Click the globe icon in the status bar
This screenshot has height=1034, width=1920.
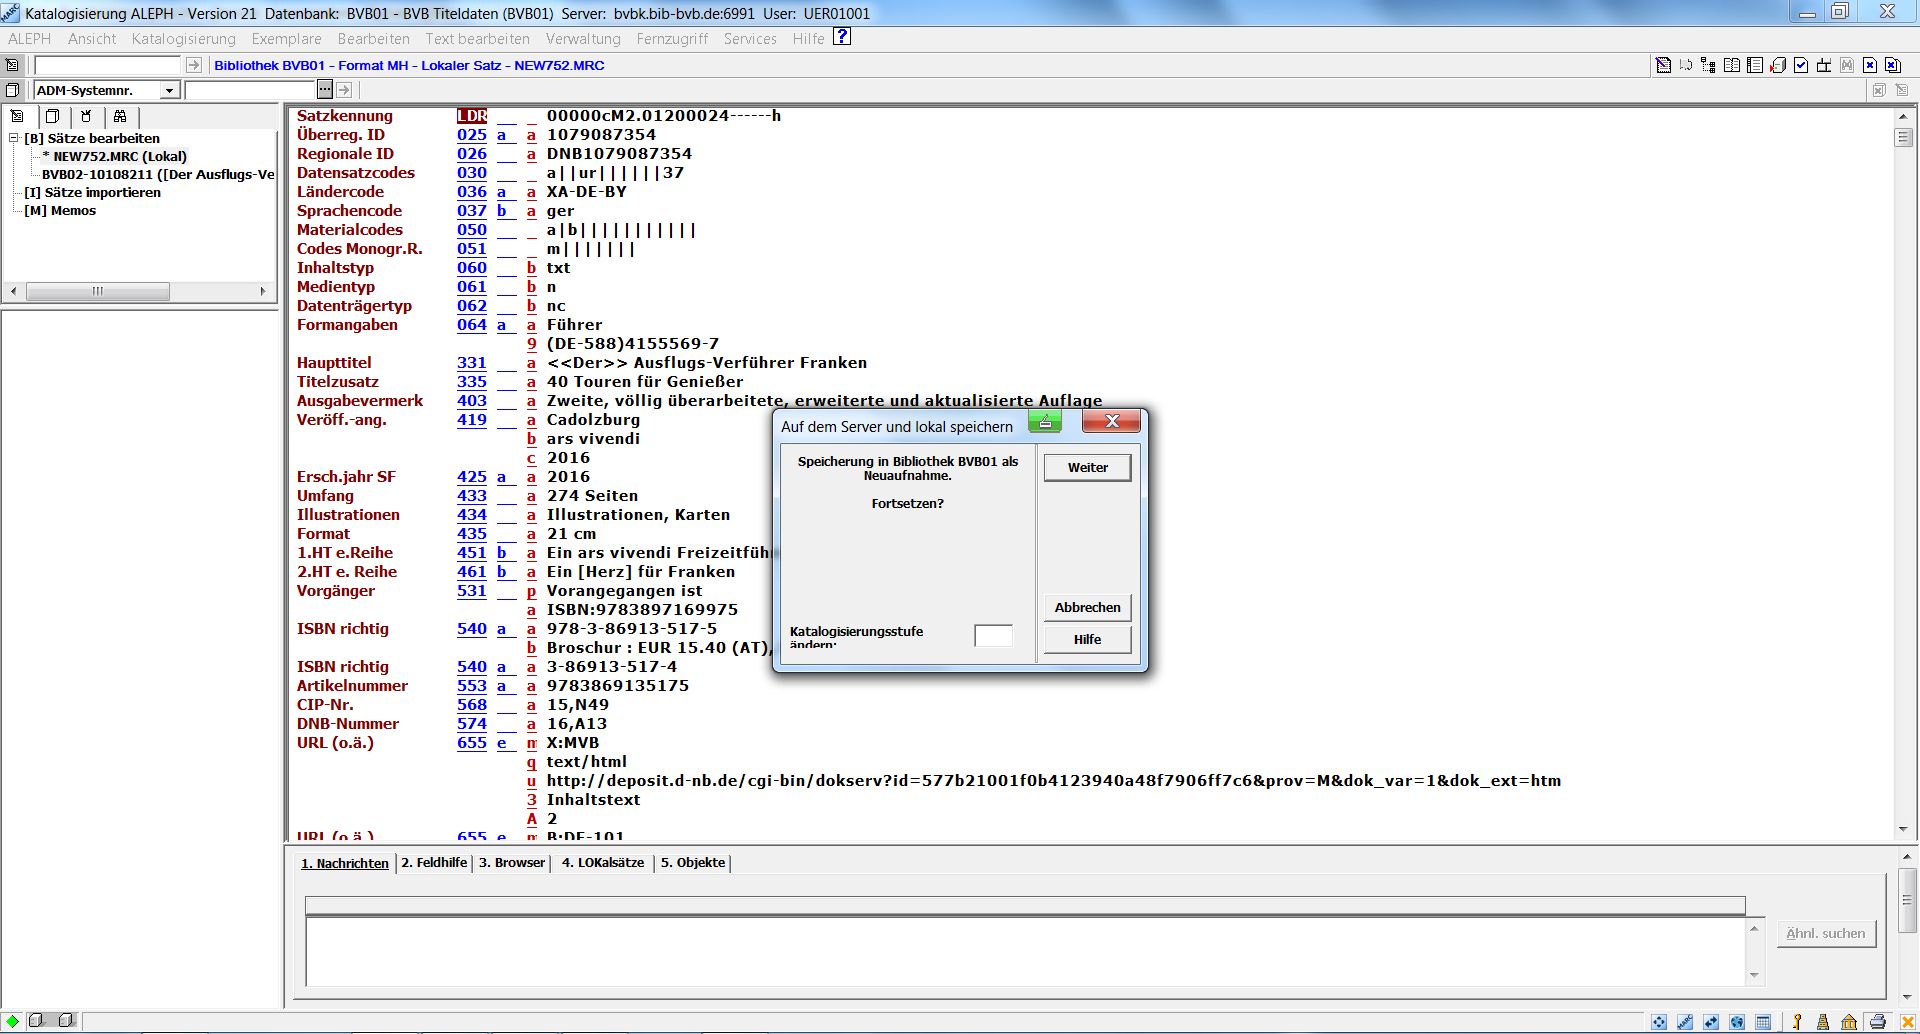pyautogui.click(x=1737, y=1021)
